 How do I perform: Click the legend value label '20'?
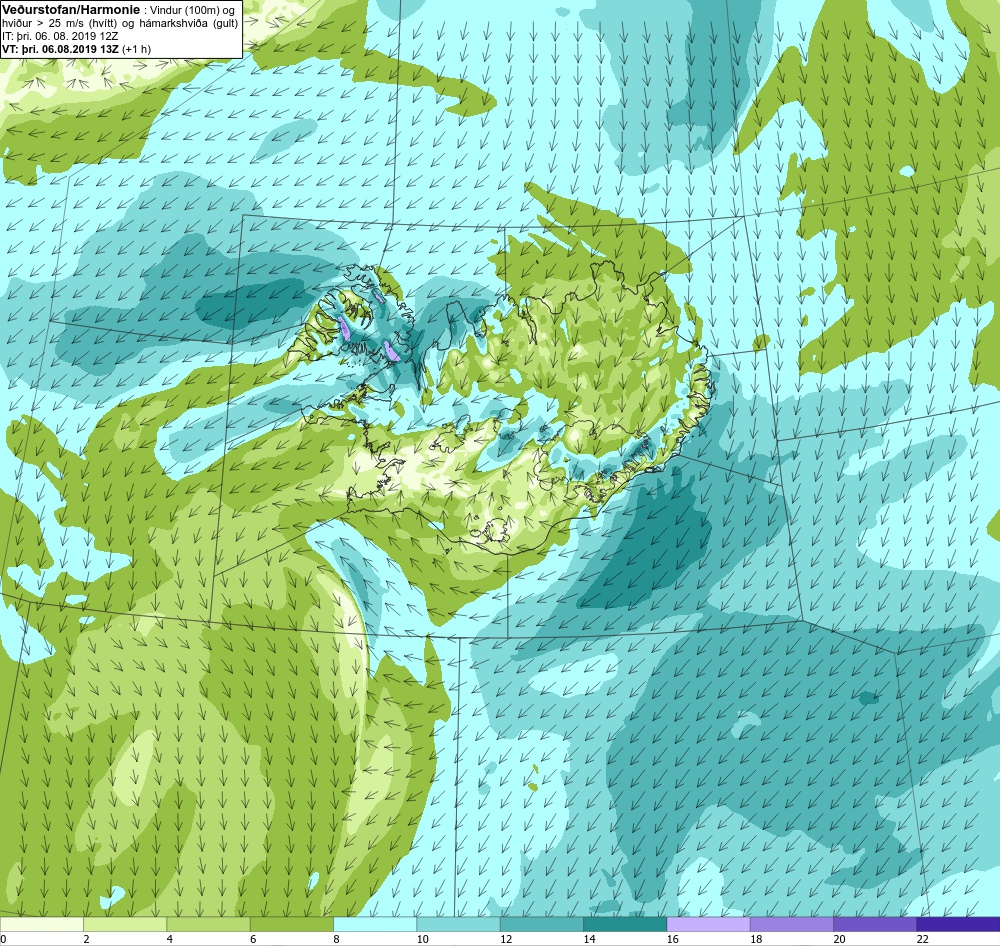pyautogui.click(x=839, y=939)
